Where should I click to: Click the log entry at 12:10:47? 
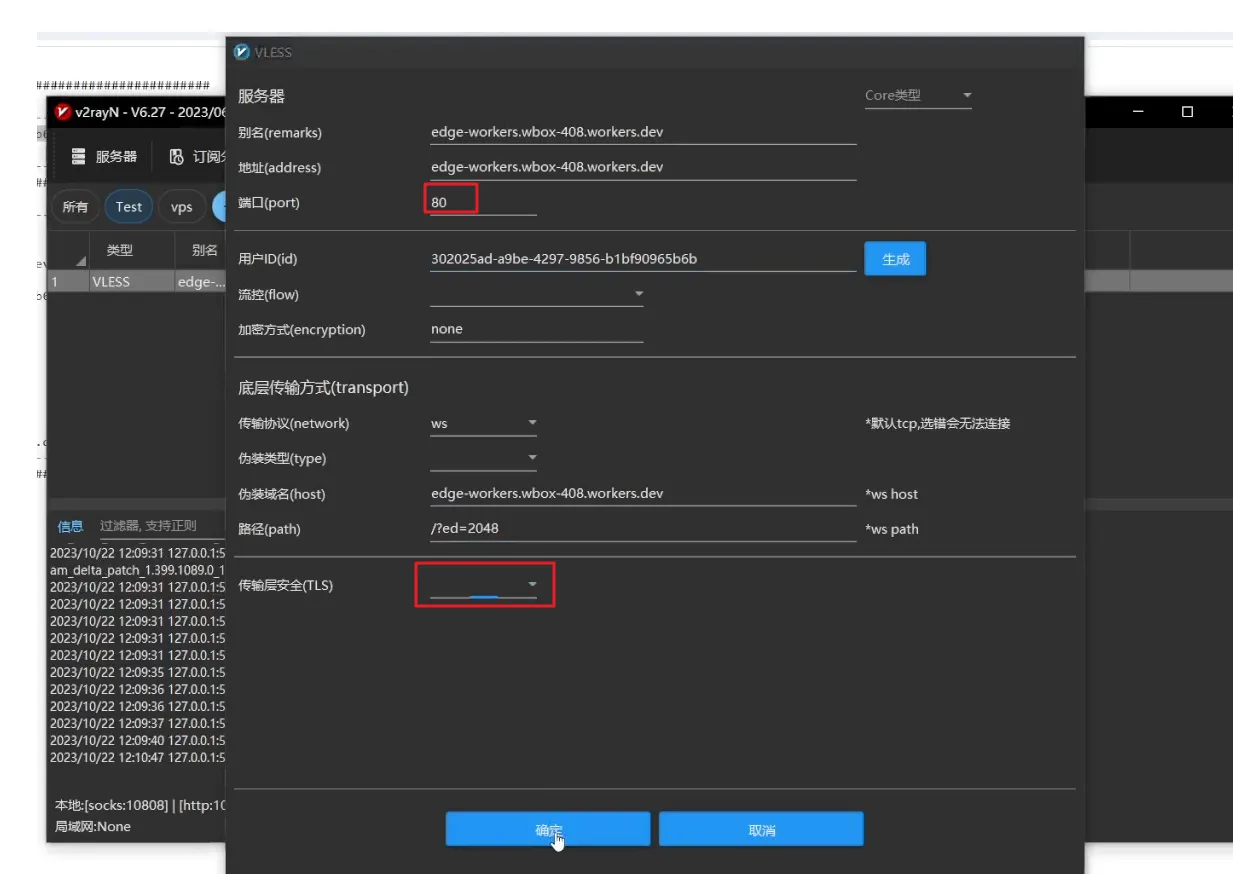[138, 757]
